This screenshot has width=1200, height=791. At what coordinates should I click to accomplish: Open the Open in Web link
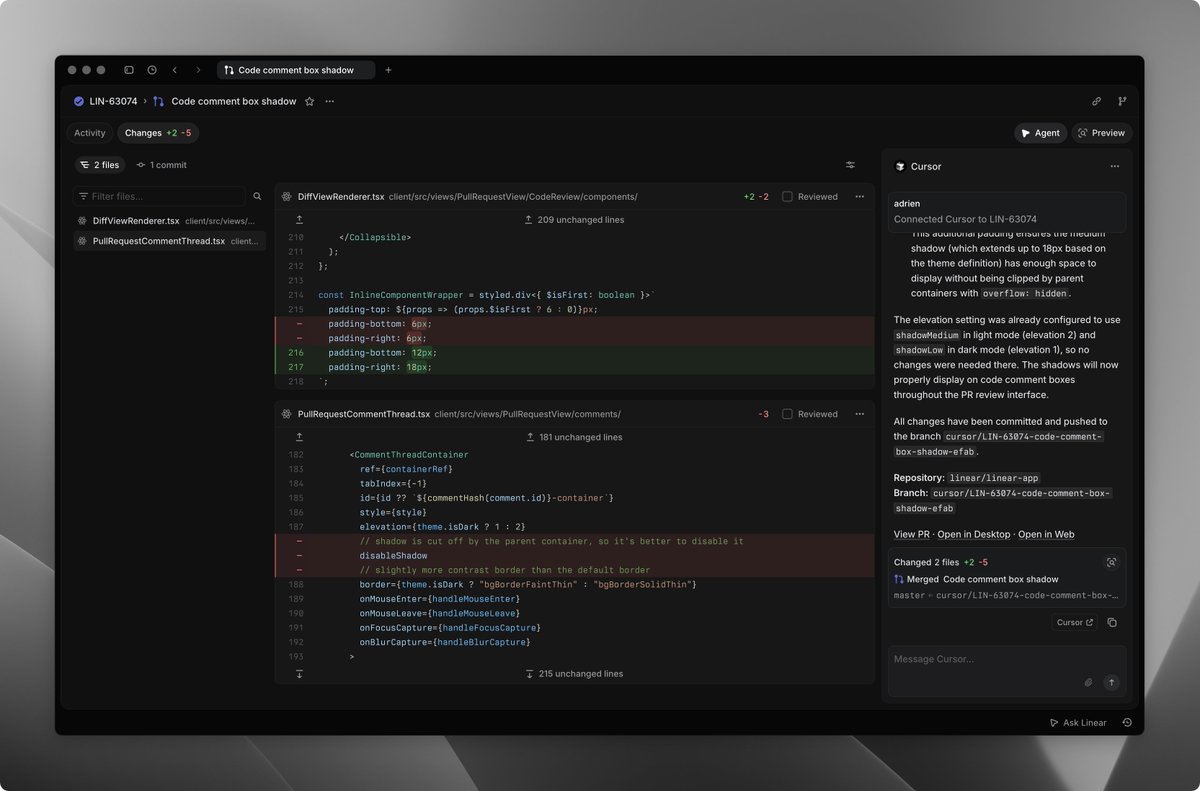point(1046,535)
